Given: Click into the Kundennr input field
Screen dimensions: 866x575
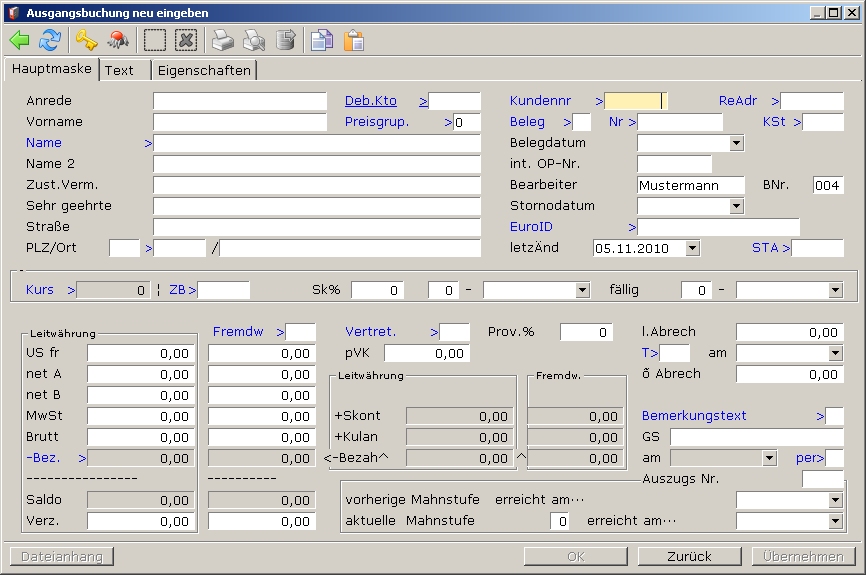Looking at the screenshot, I should pos(634,101).
